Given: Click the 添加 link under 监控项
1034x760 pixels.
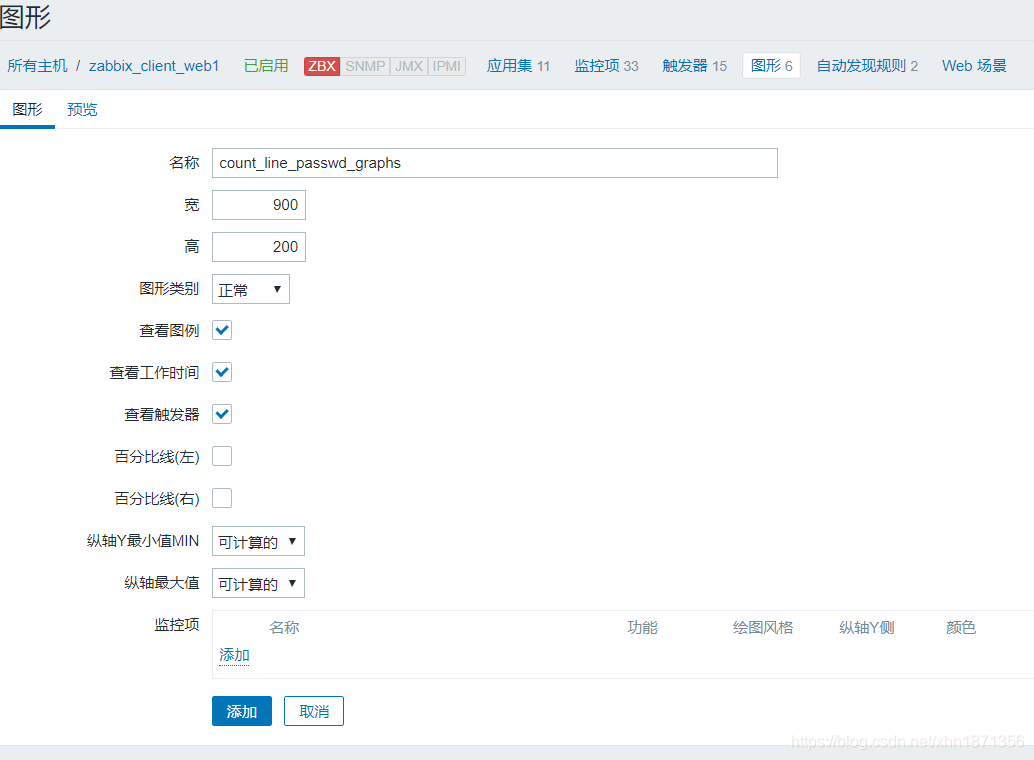Looking at the screenshot, I should tap(234, 655).
